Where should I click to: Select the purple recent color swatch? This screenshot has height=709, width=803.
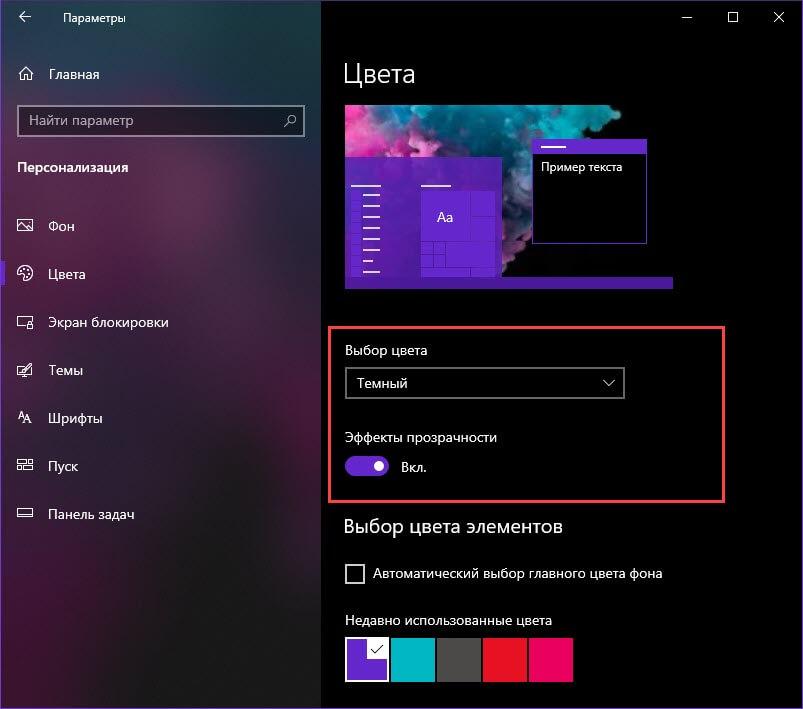pyautogui.click(x=367, y=659)
